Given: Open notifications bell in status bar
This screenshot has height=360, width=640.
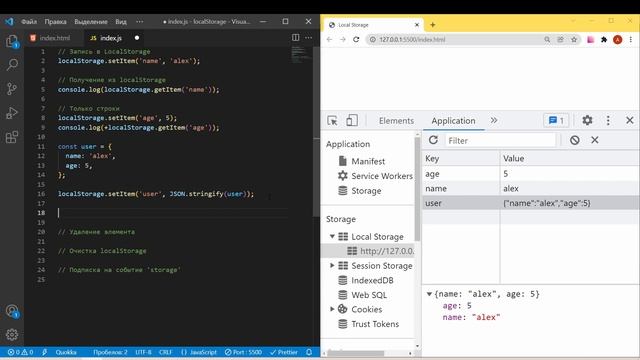Looking at the screenshot, I should [309, 352].
